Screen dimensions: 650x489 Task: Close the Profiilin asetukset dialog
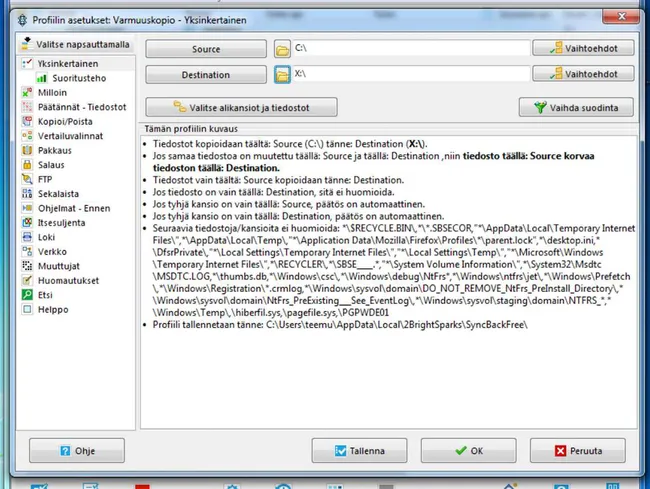621,16
